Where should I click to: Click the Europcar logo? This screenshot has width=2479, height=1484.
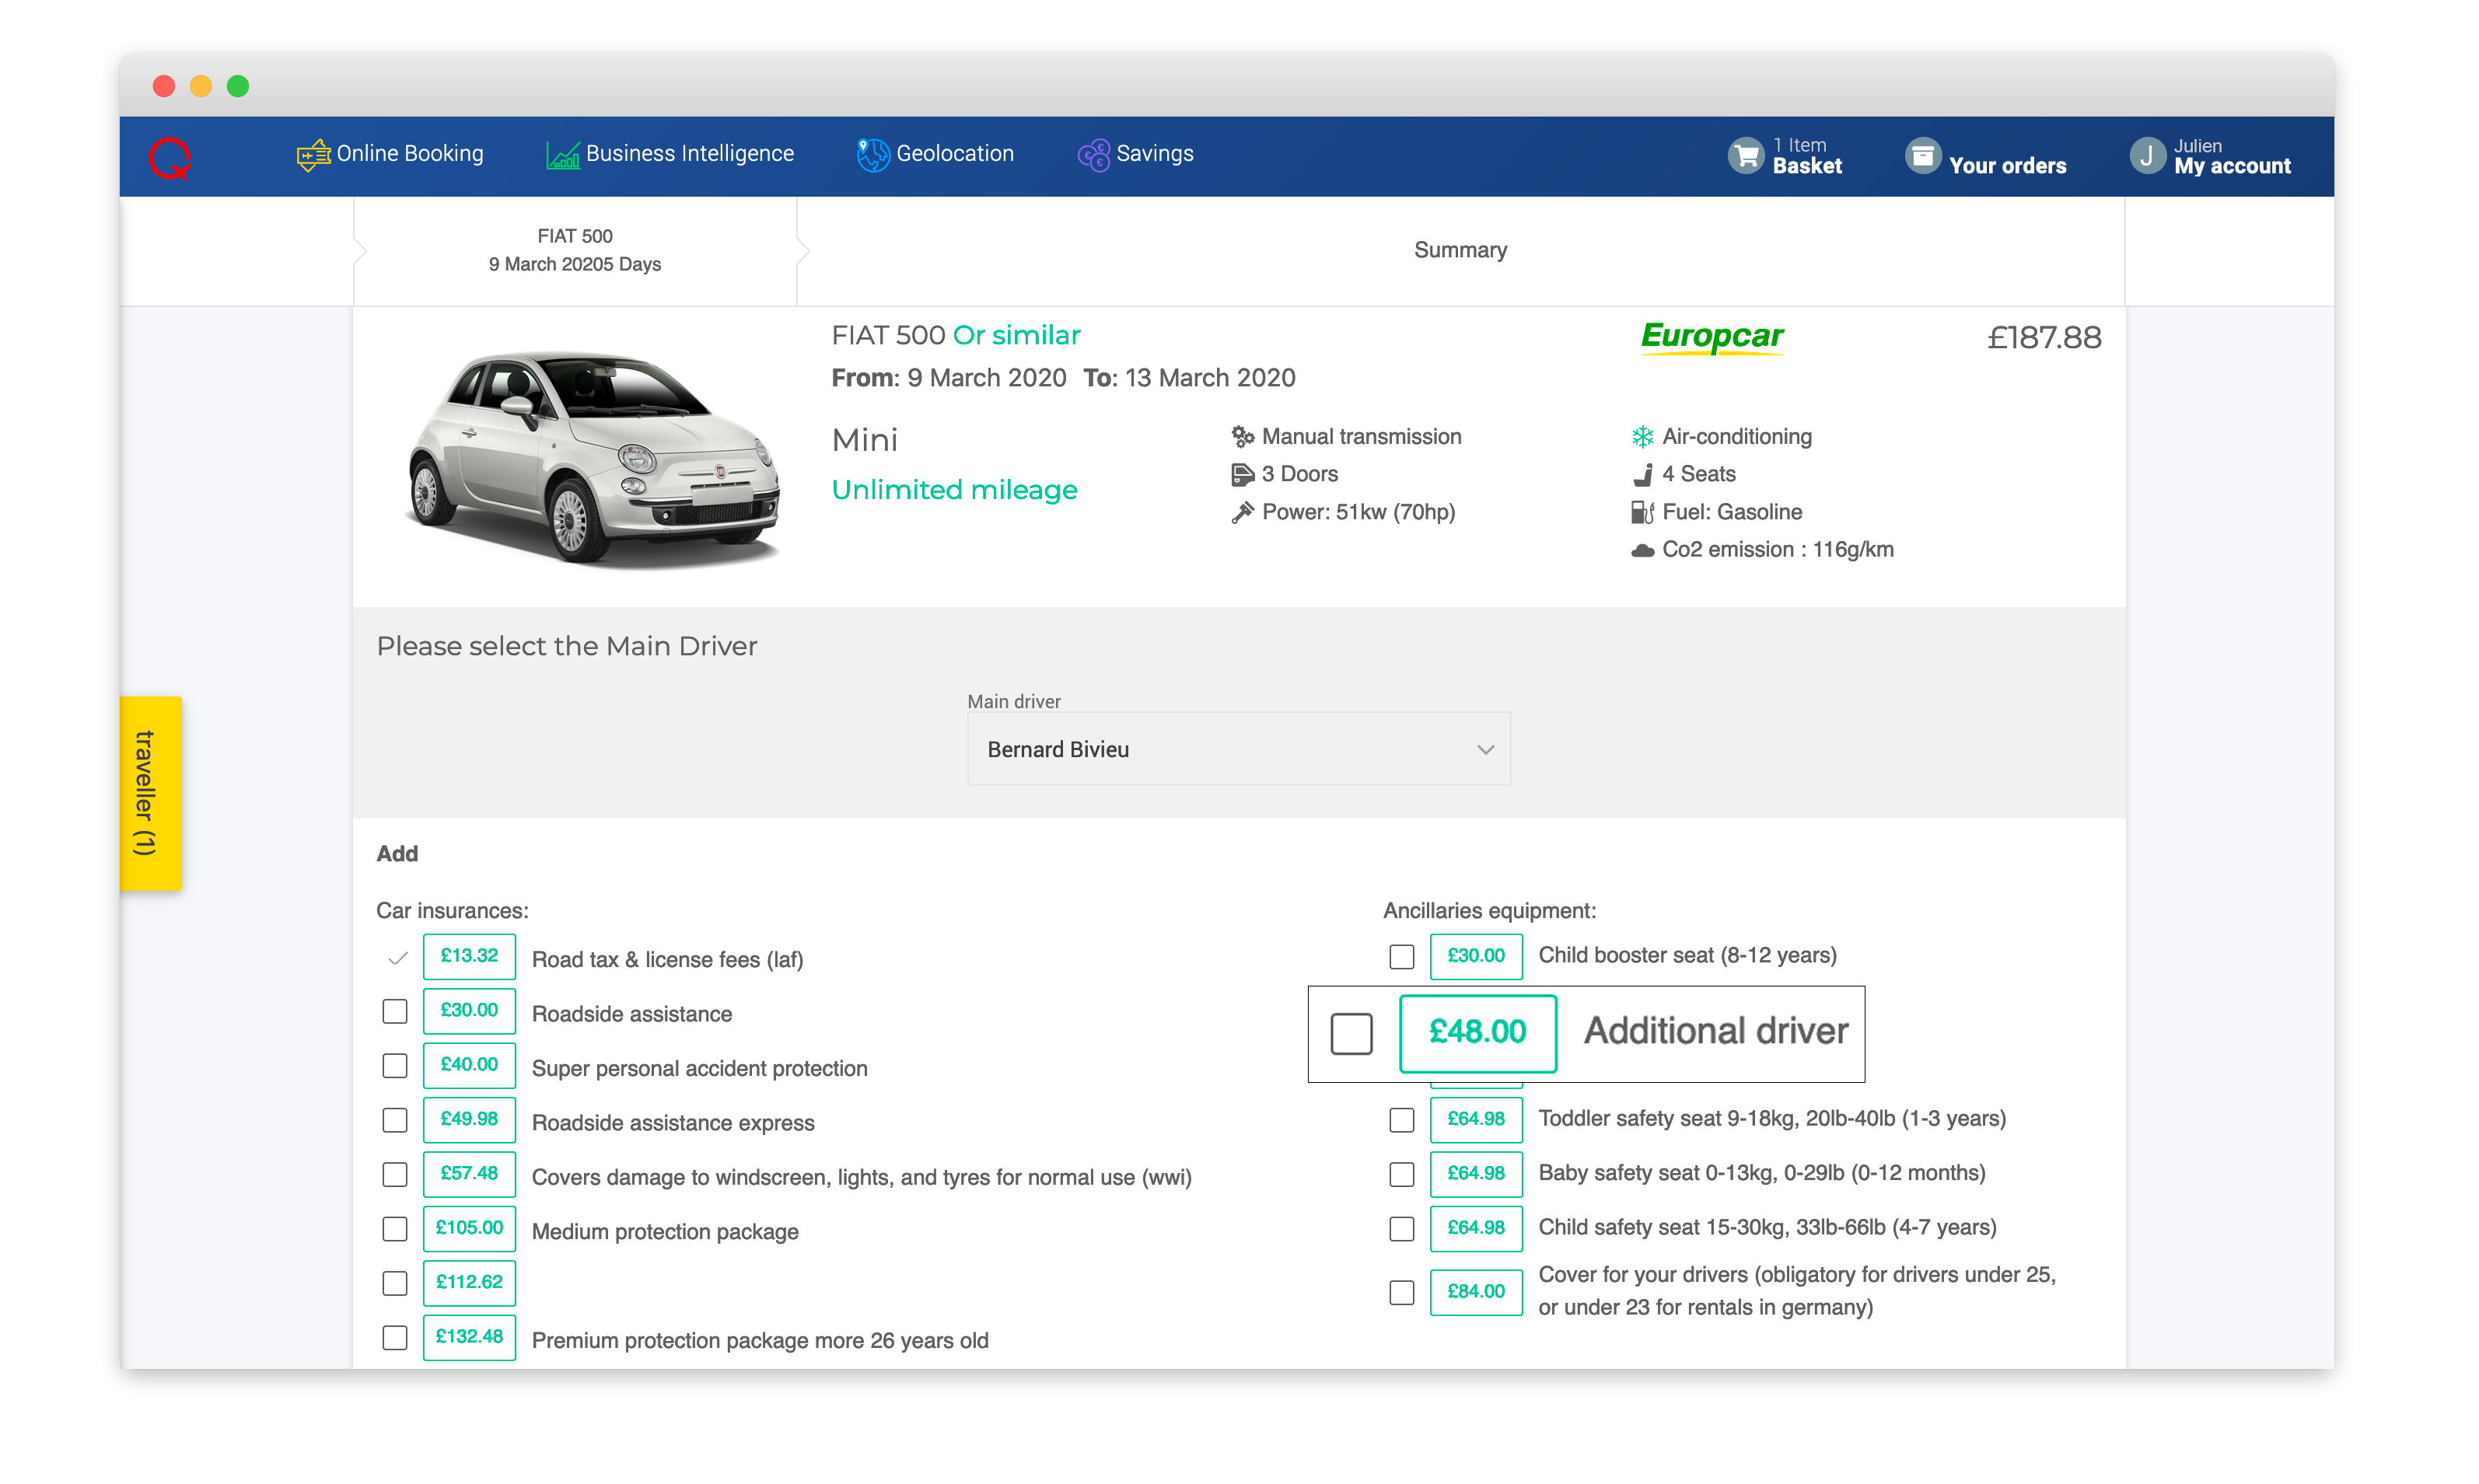[x=1711, y=337]
